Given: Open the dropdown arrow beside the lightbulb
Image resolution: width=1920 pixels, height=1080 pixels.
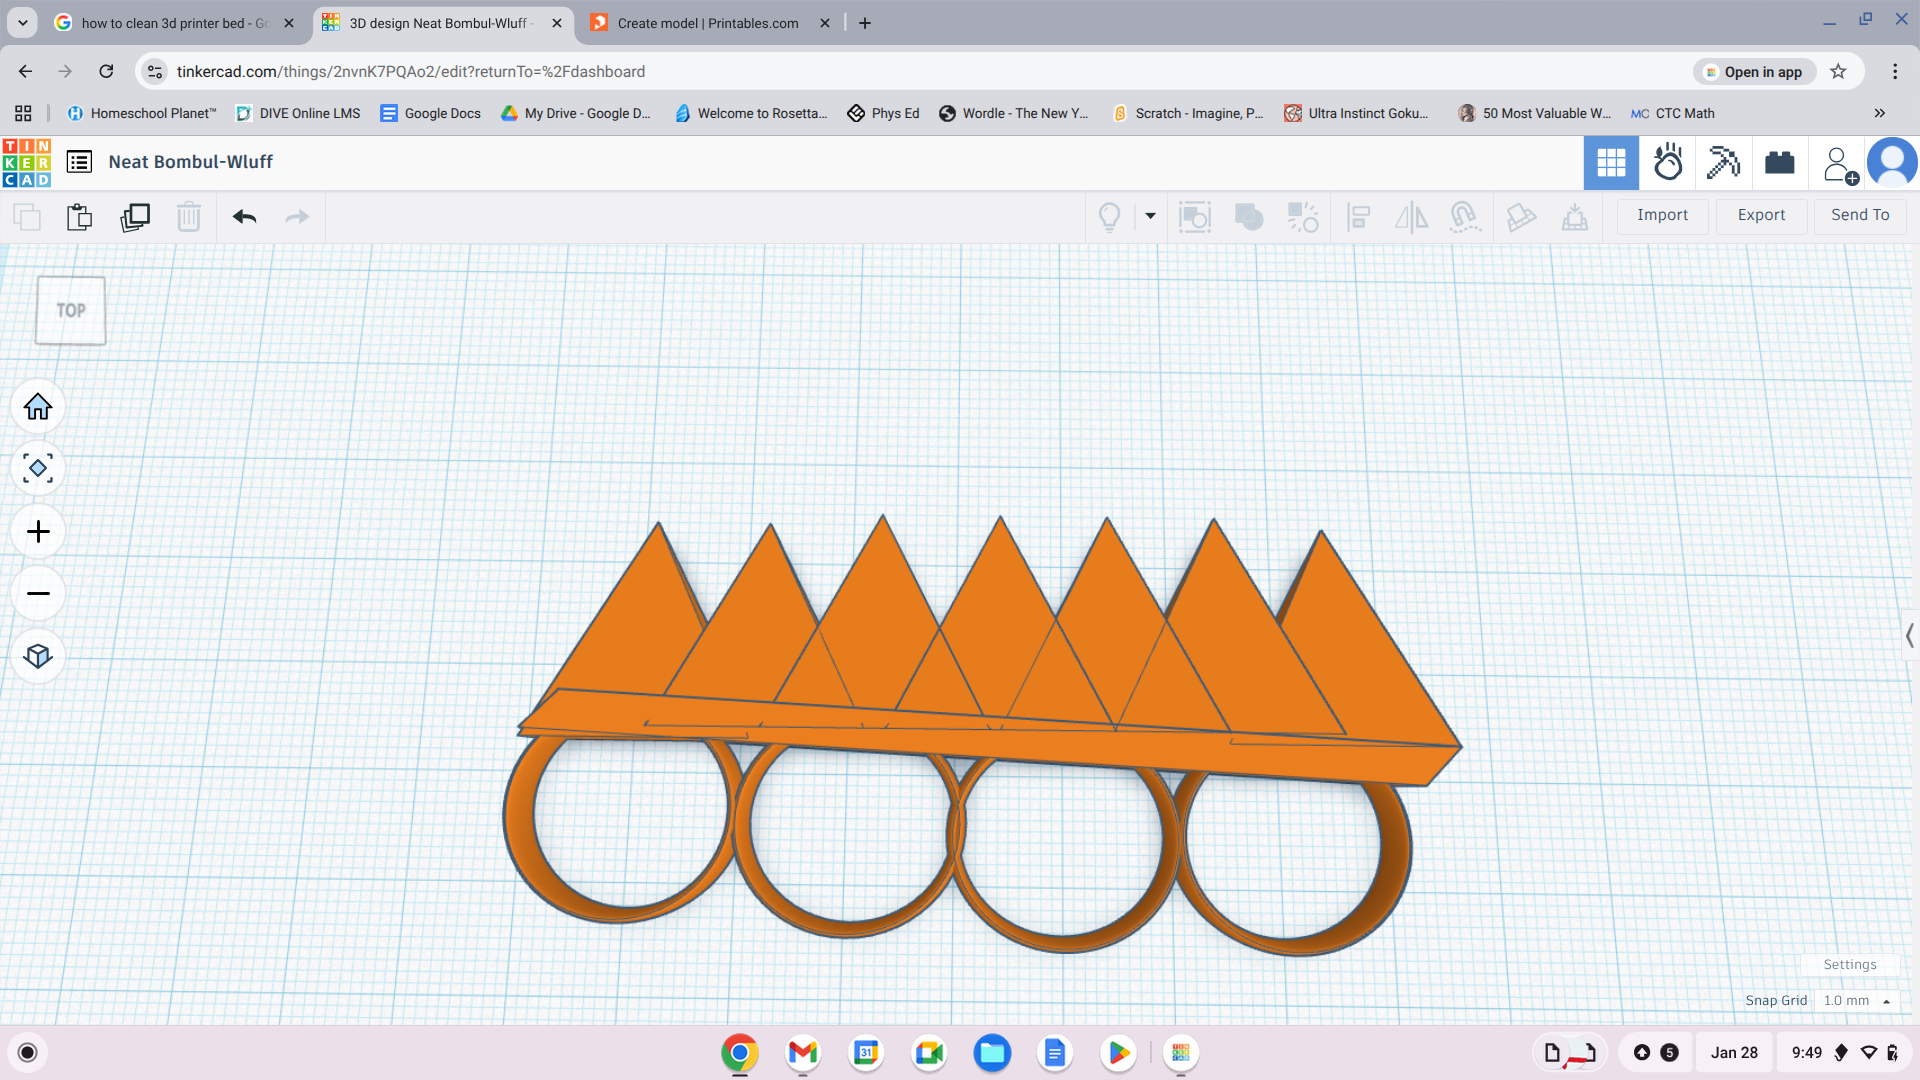Looking at the screenshot, I should pyautogui.click(x=1151, y=216).
